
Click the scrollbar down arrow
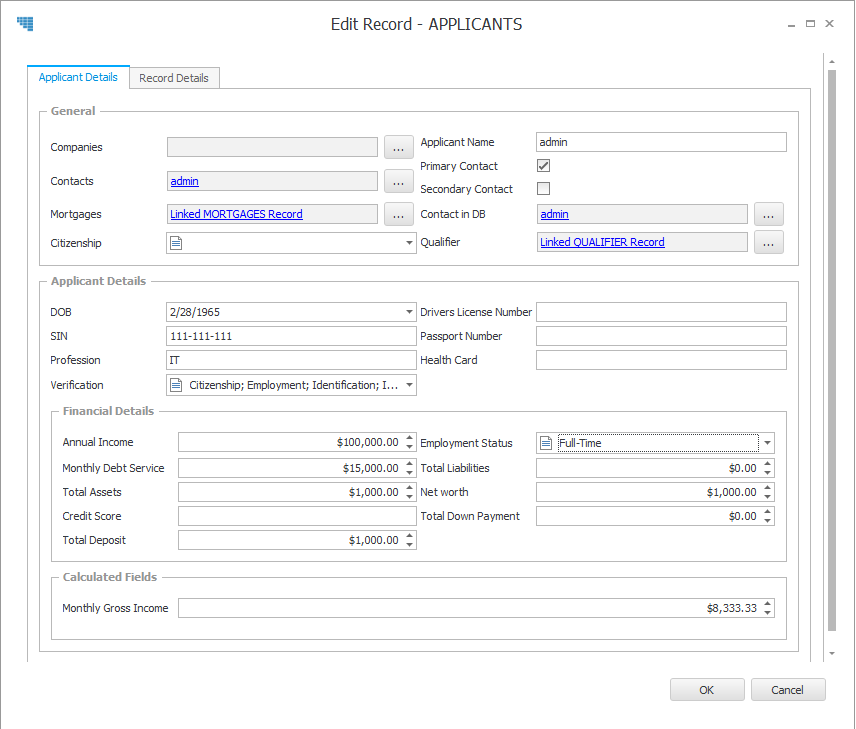831,653
